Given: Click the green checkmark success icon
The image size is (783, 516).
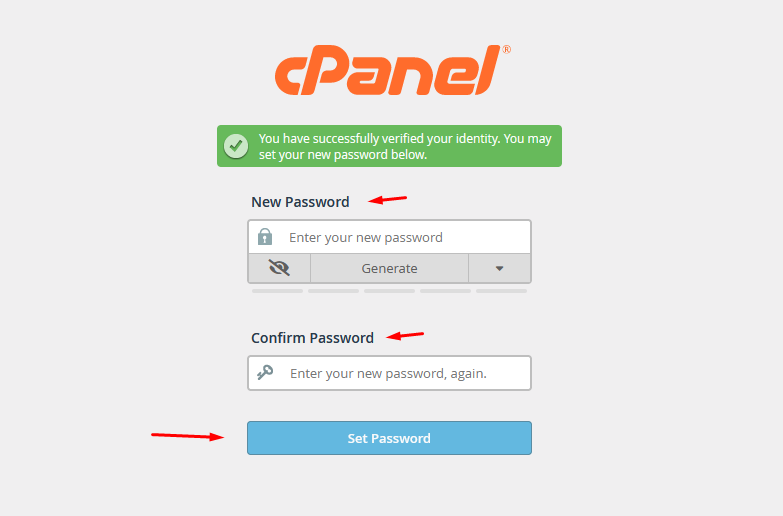Looking at the screenshot, I should tap(236, 146).
